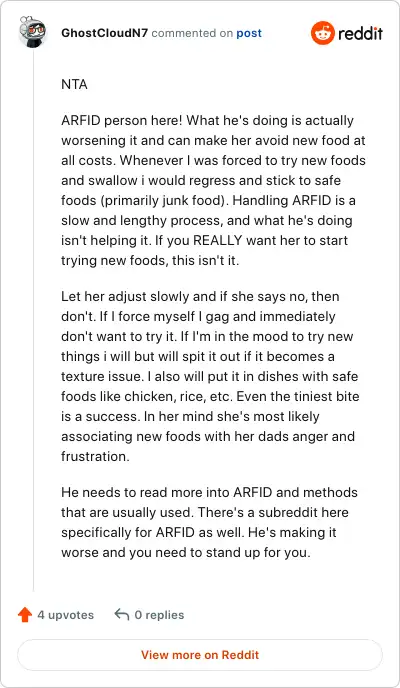This screenshot has height=688, width=400.
Task: Click the capitalized word "REALLY" in the comment
Action: 218,240
